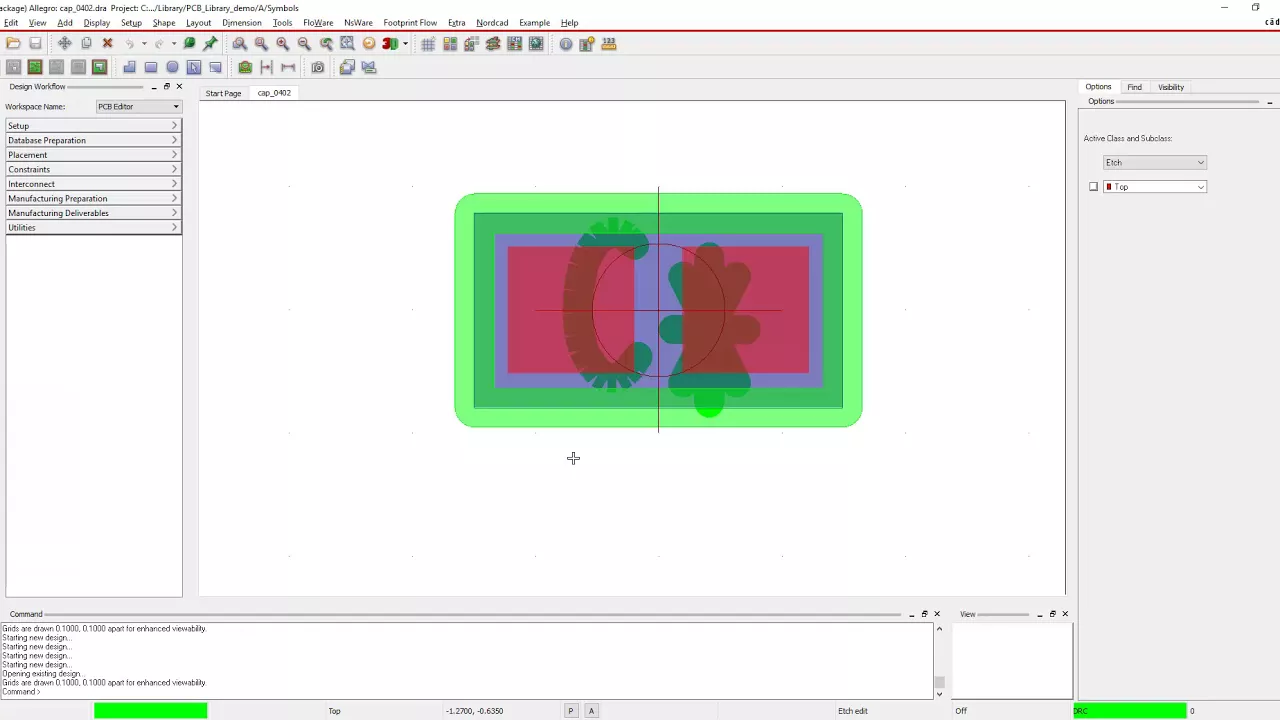The image size is (1280, 720).
Task: Open the 3D viewer icon
Action: coord(390,43)
